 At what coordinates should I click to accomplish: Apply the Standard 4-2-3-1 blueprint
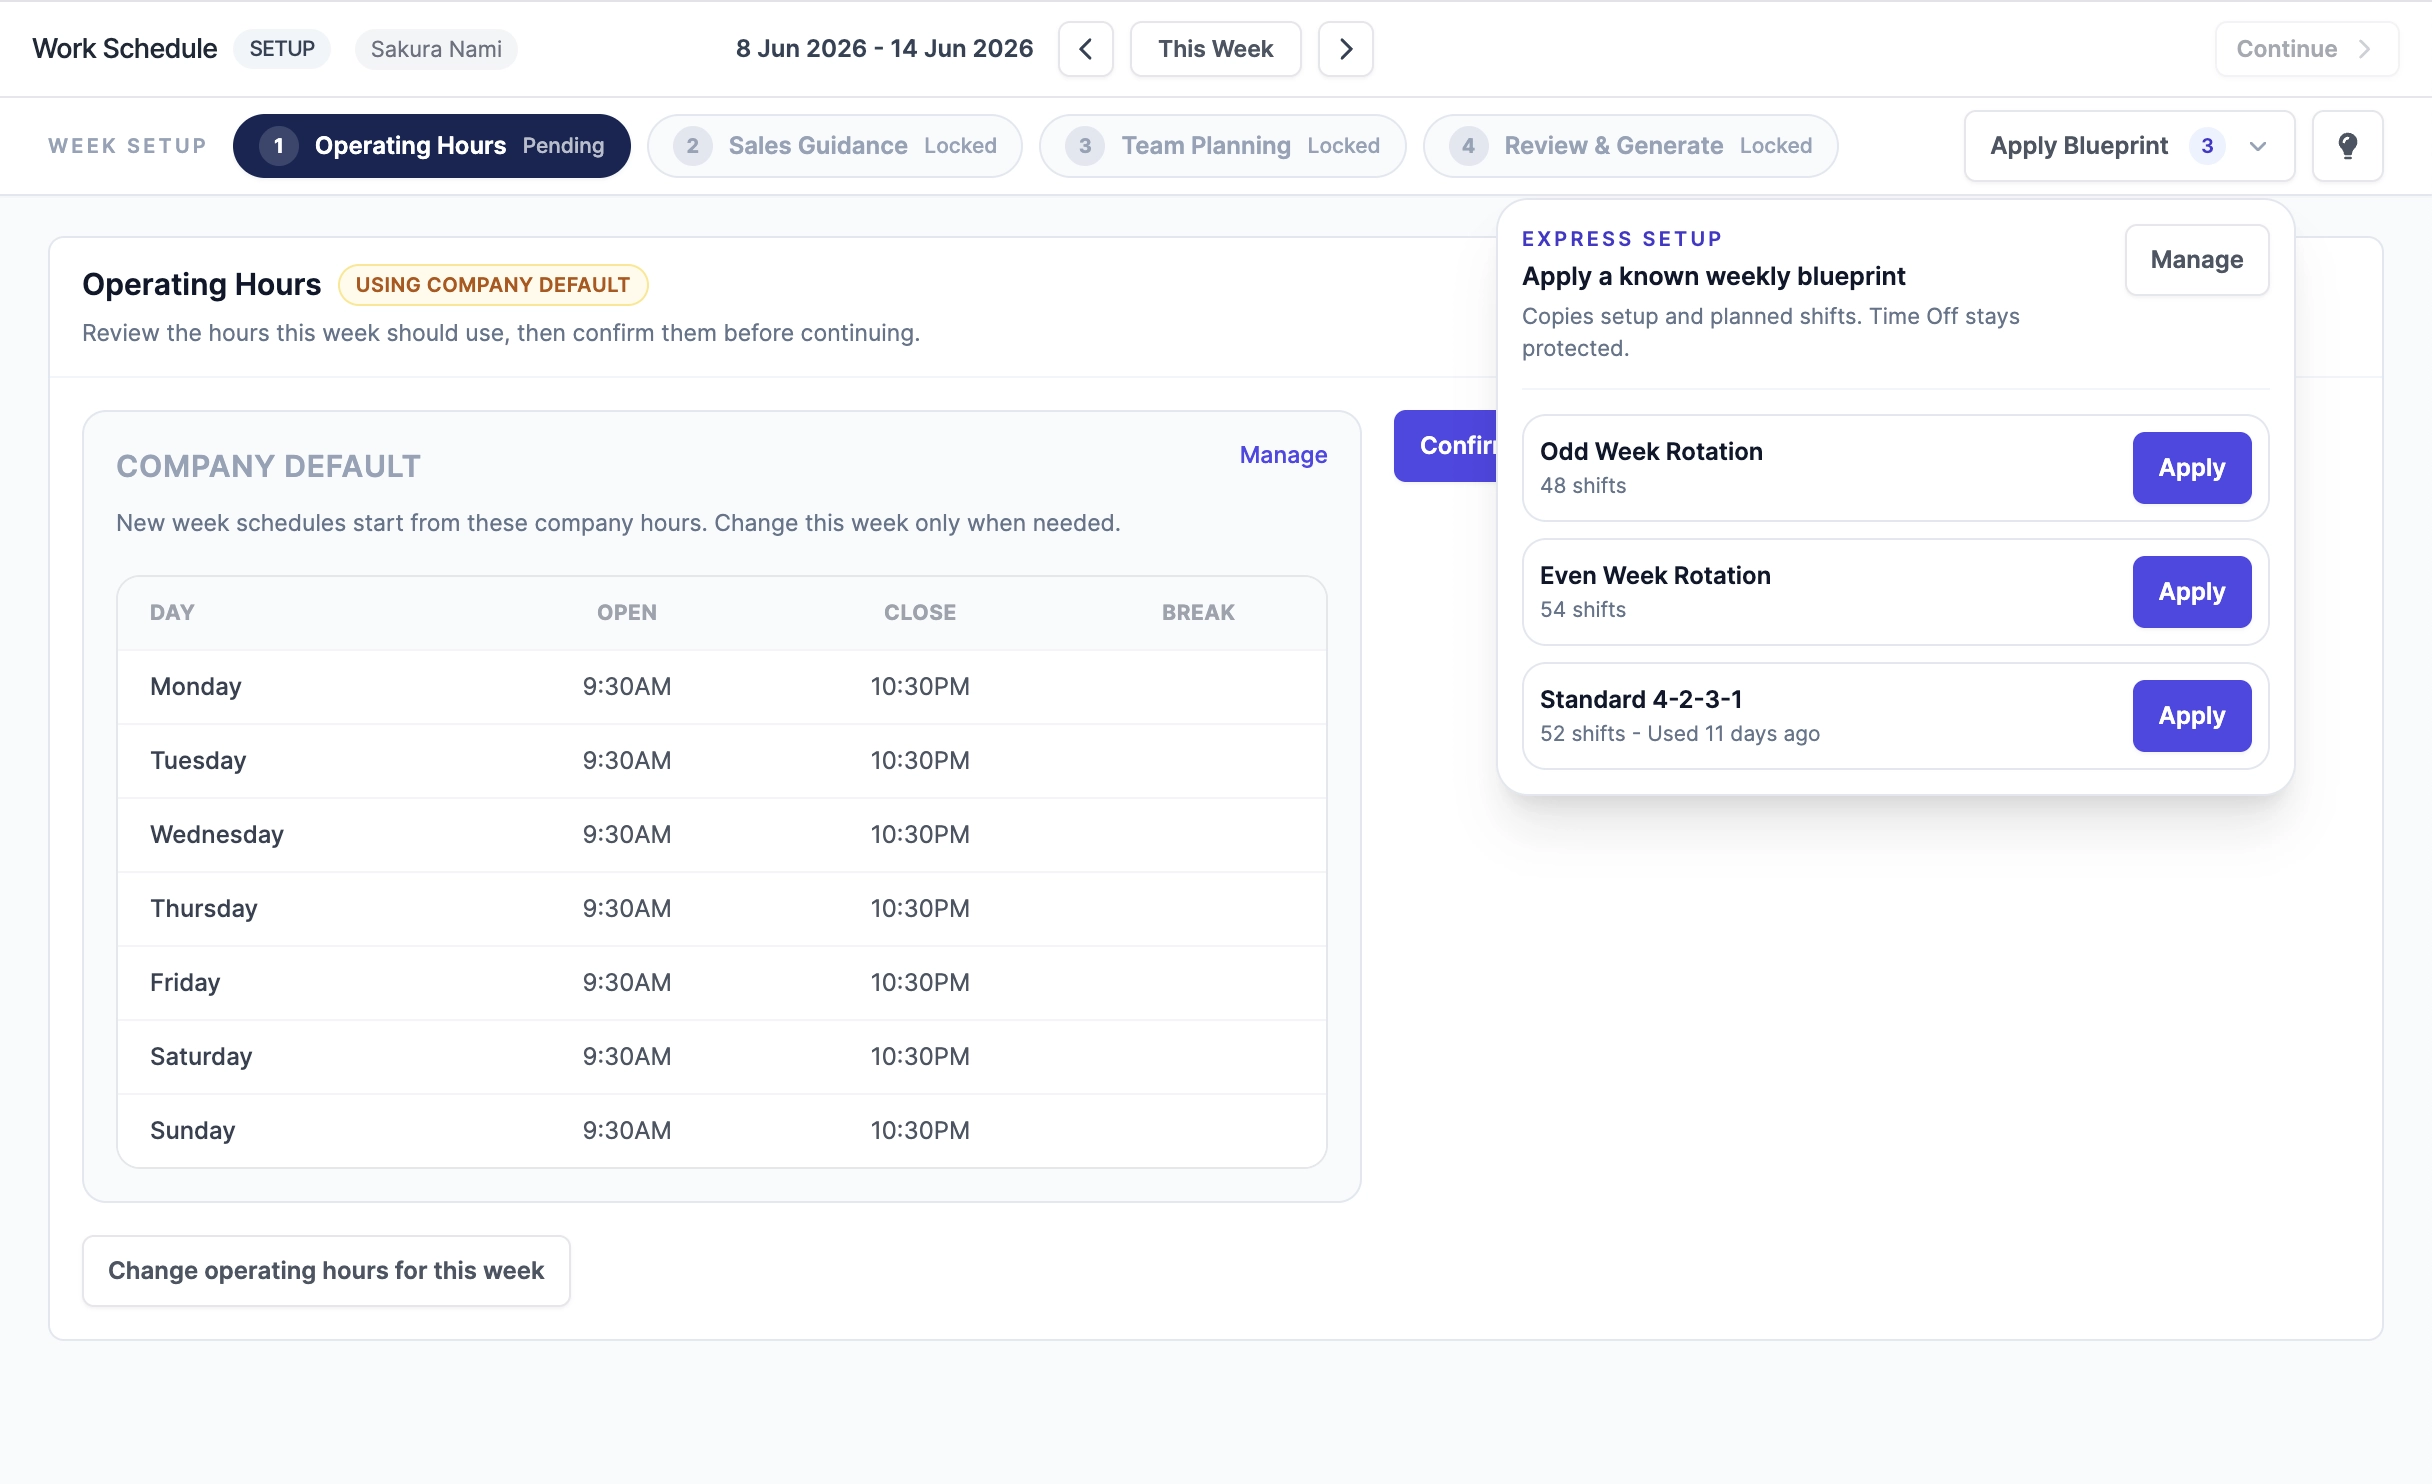[2192, 716]
